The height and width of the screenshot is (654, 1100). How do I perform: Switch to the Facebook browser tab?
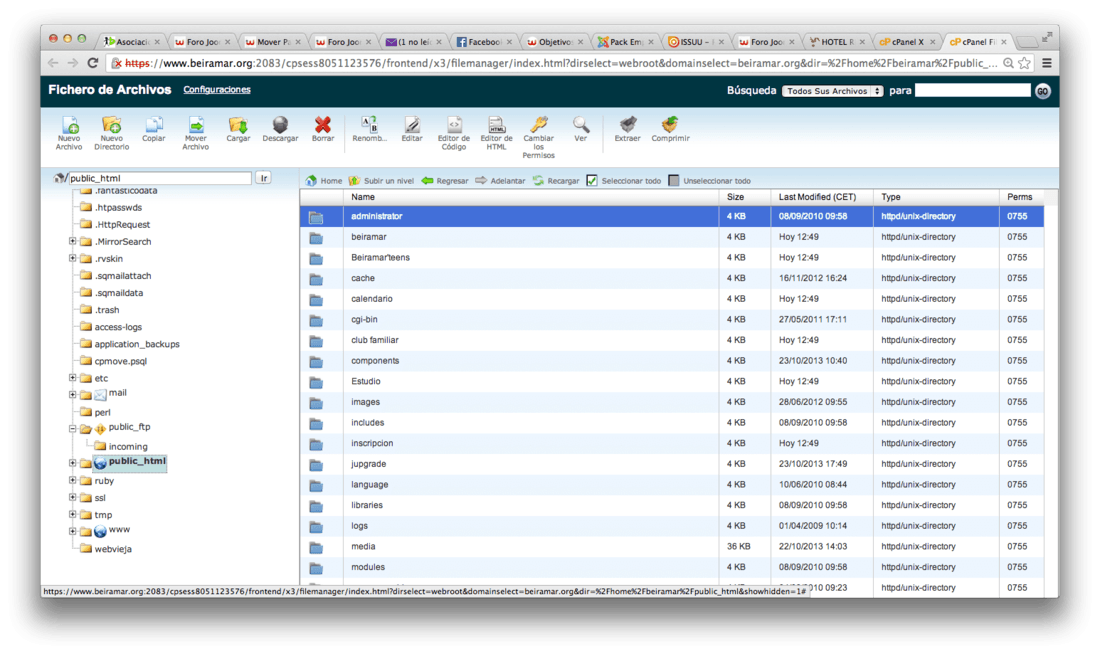pos(483,42)
